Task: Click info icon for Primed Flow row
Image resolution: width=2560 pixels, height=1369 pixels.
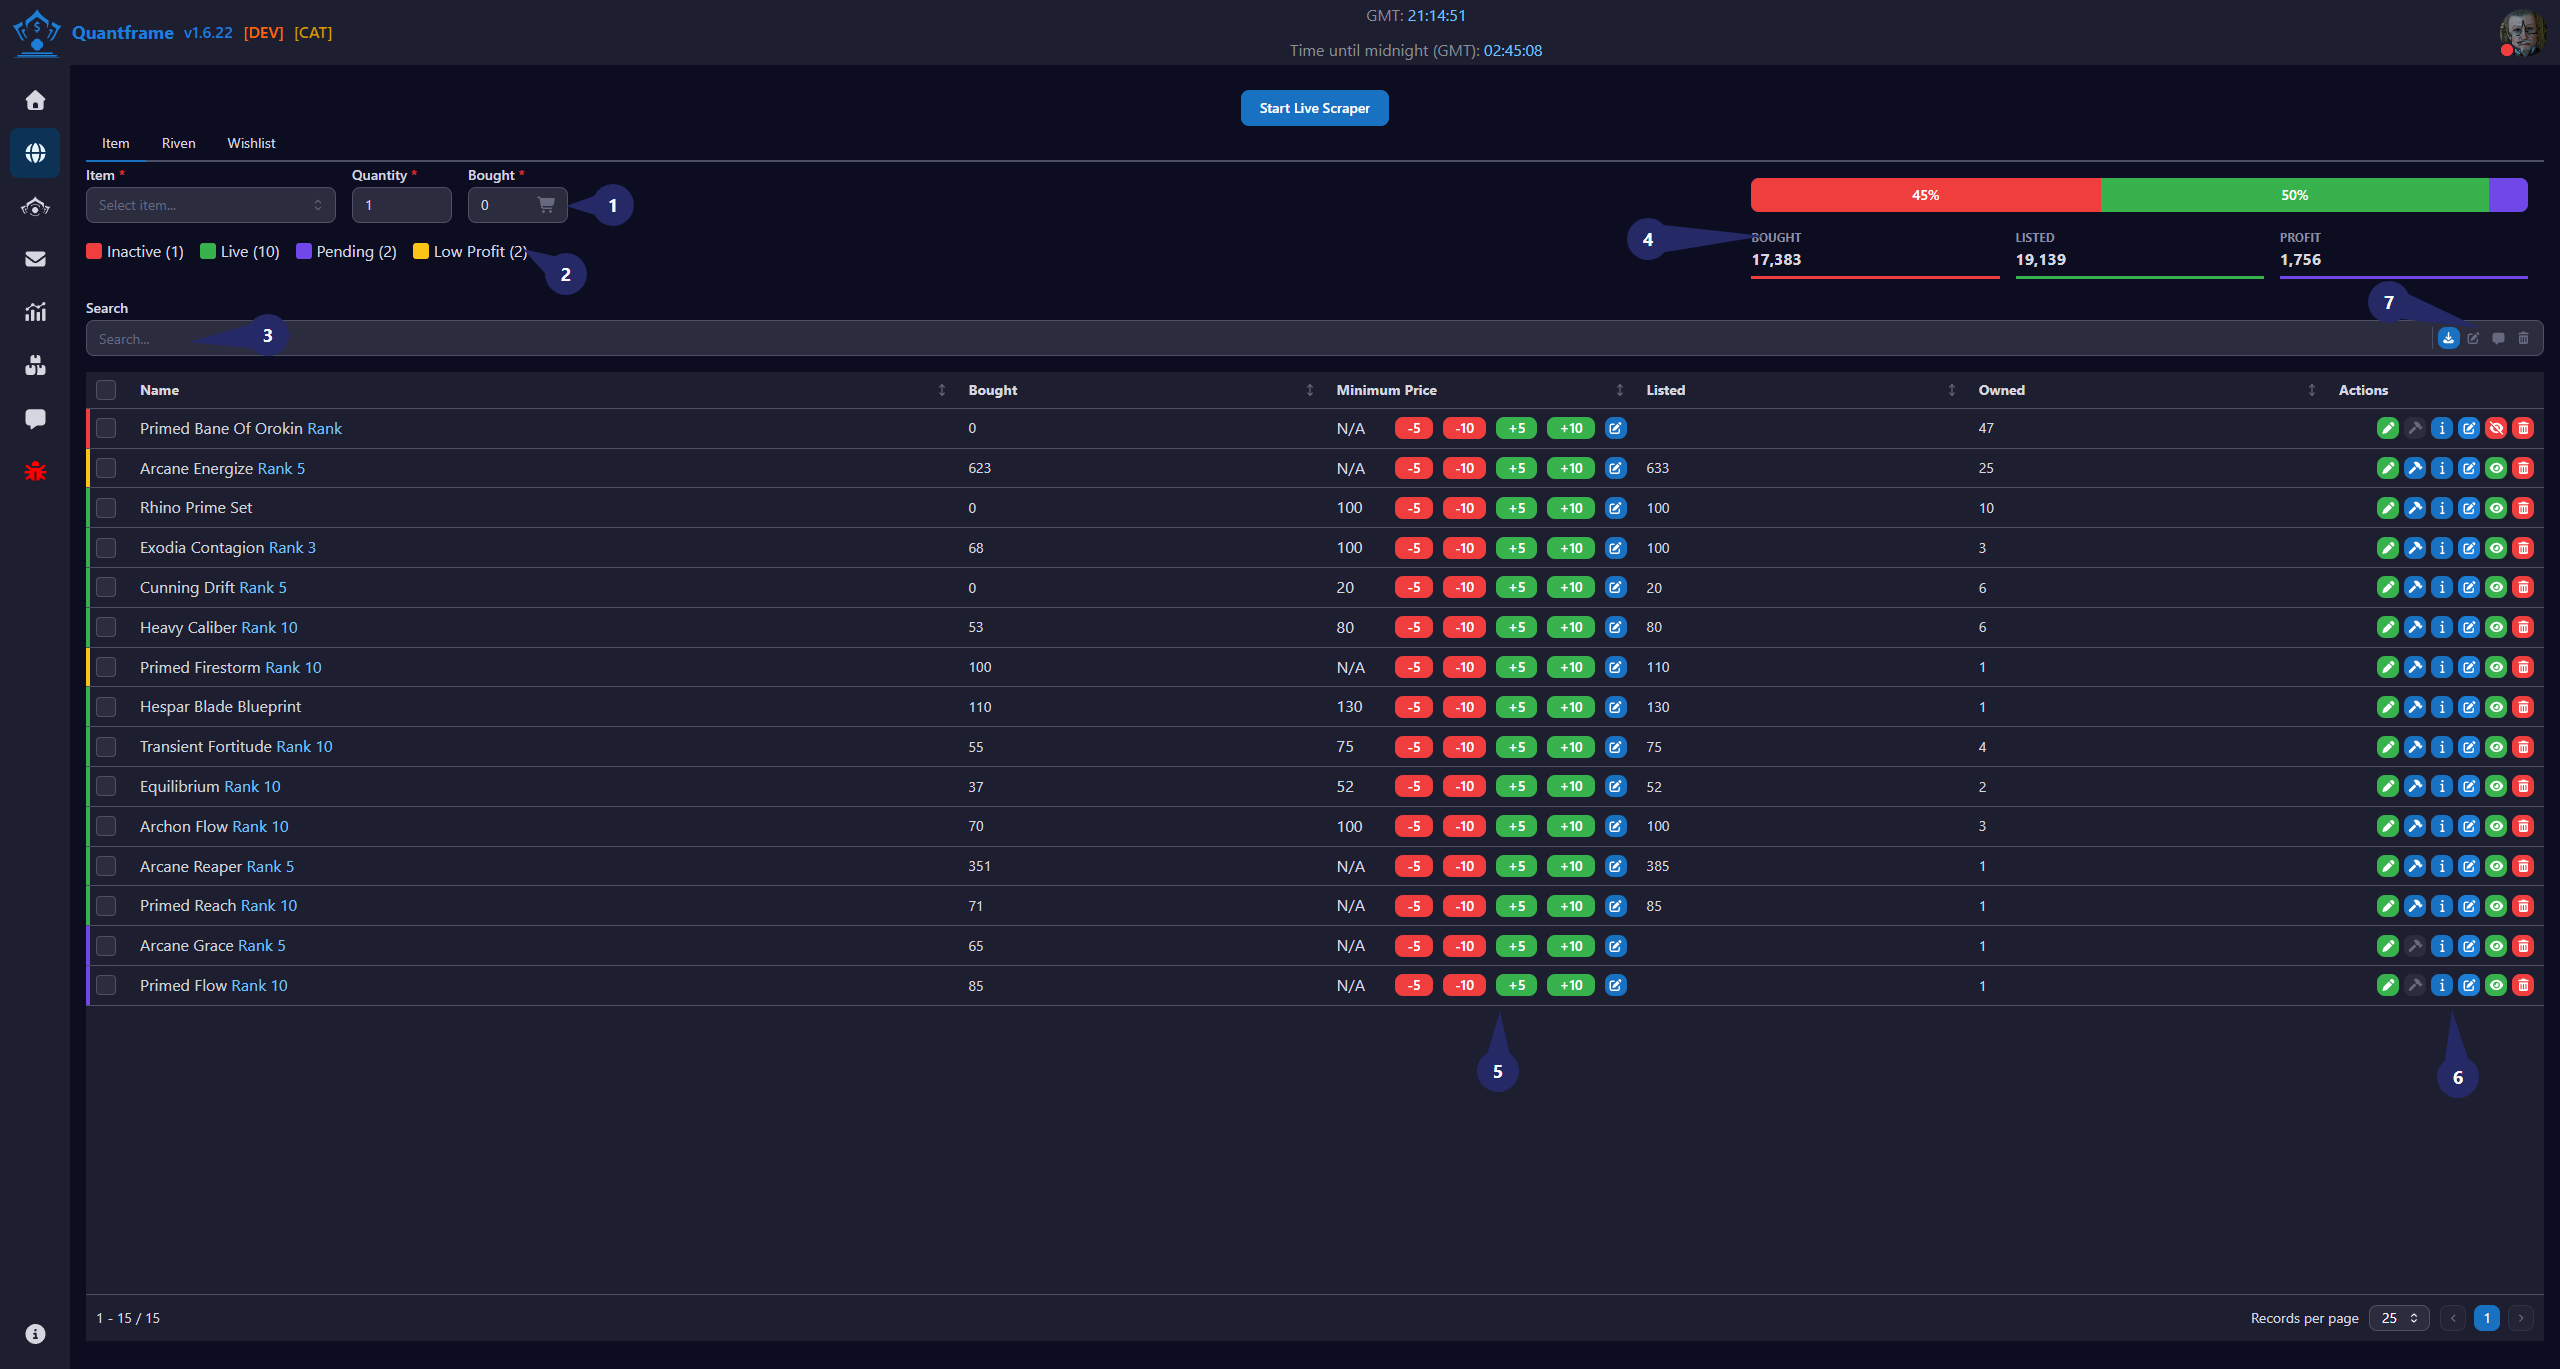Action: coord(2442,985)
